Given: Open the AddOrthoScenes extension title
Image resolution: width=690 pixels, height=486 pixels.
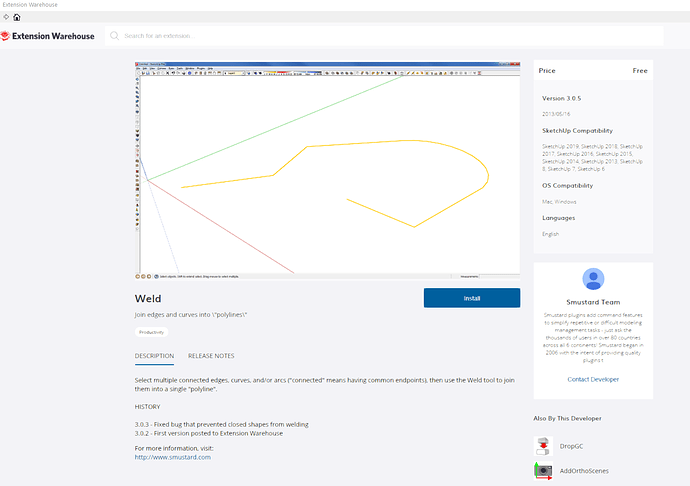Looking at the screenshot, I should (584, 471).
